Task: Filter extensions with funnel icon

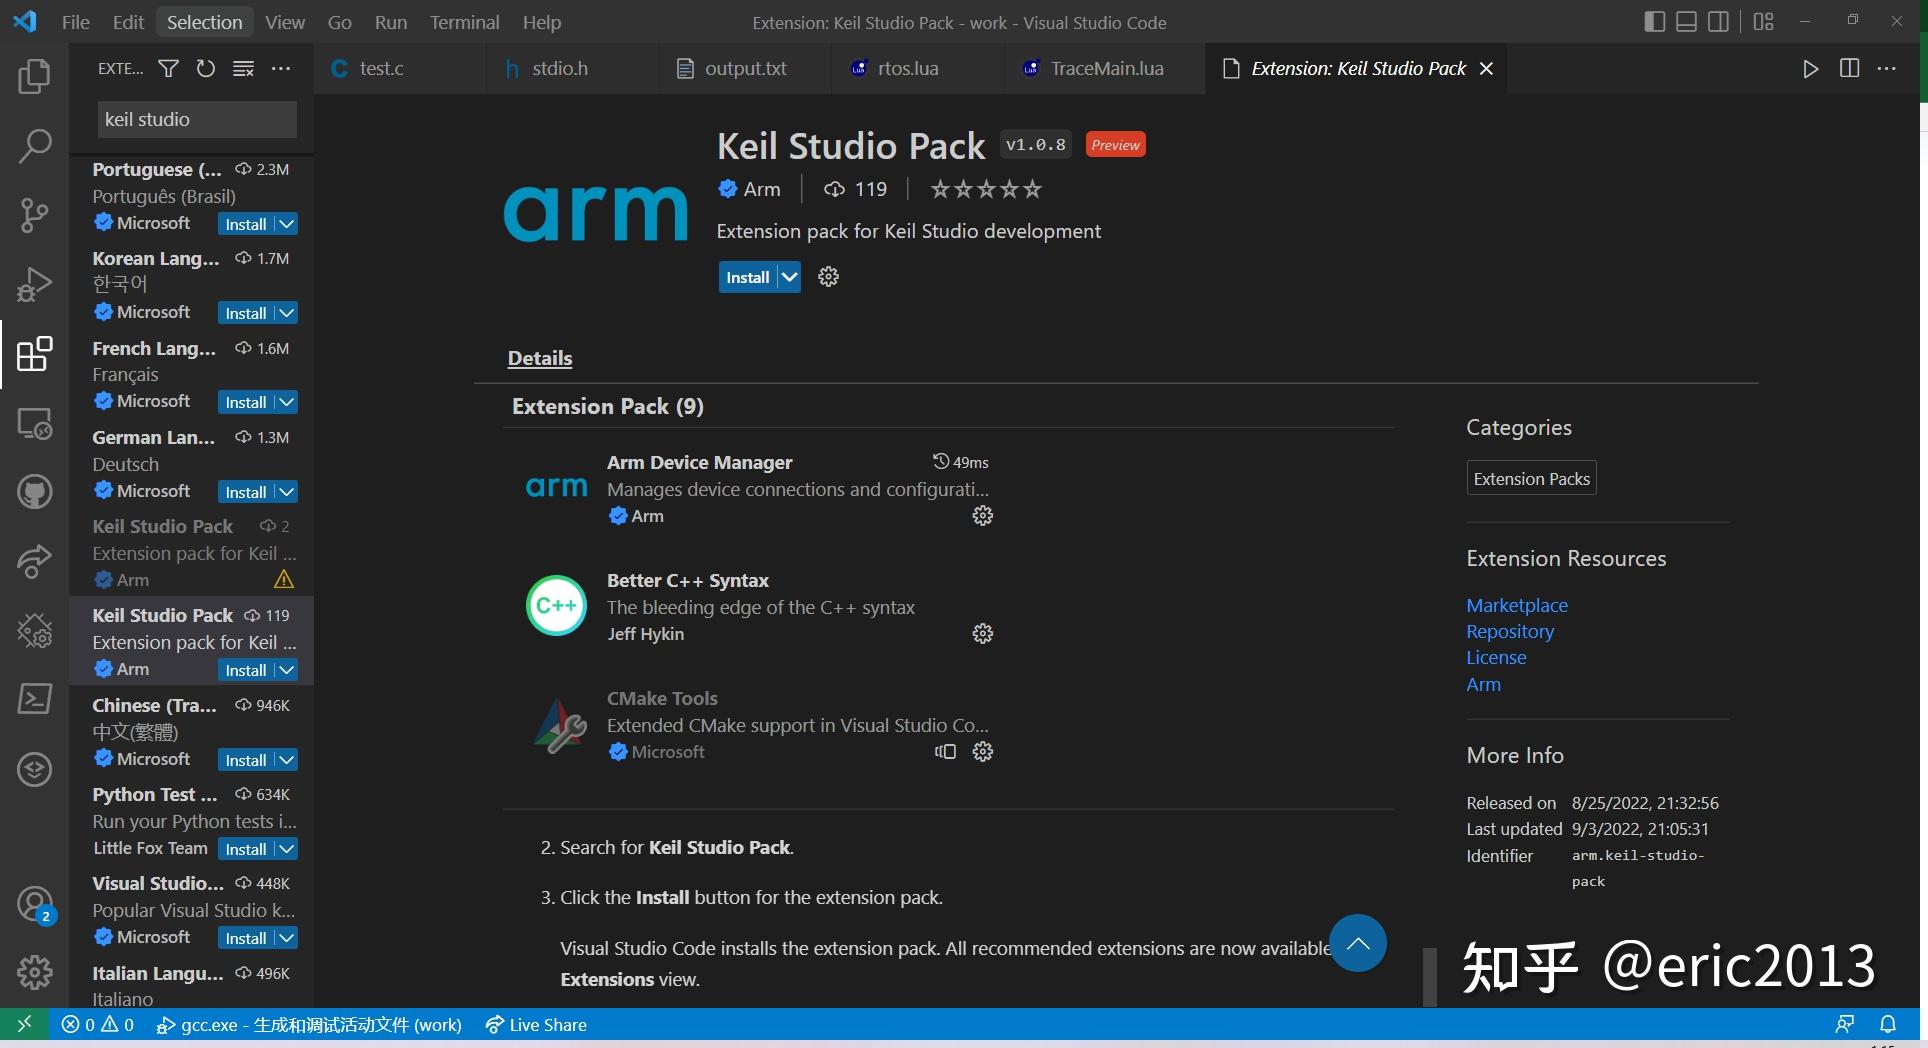Action: tap(169, 68)
